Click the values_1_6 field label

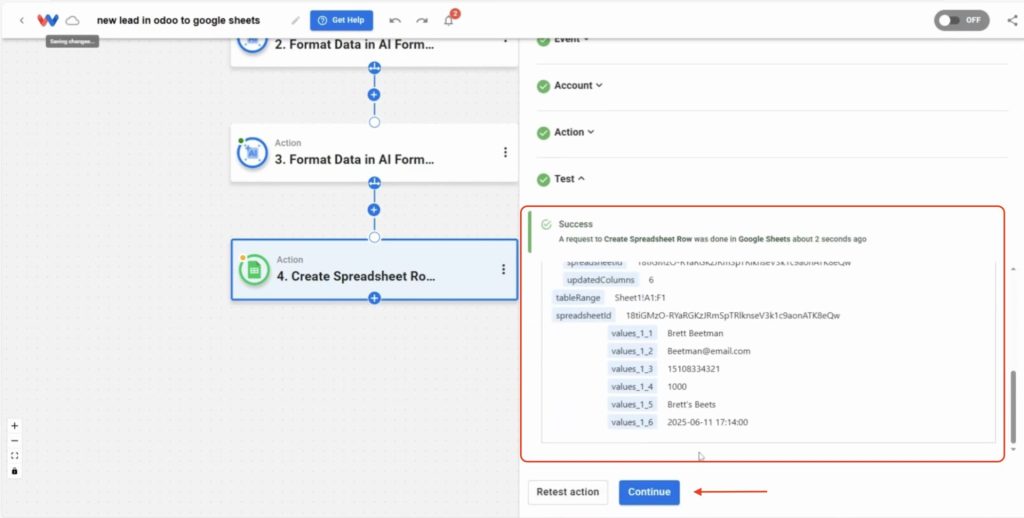[x=632, y=422]
